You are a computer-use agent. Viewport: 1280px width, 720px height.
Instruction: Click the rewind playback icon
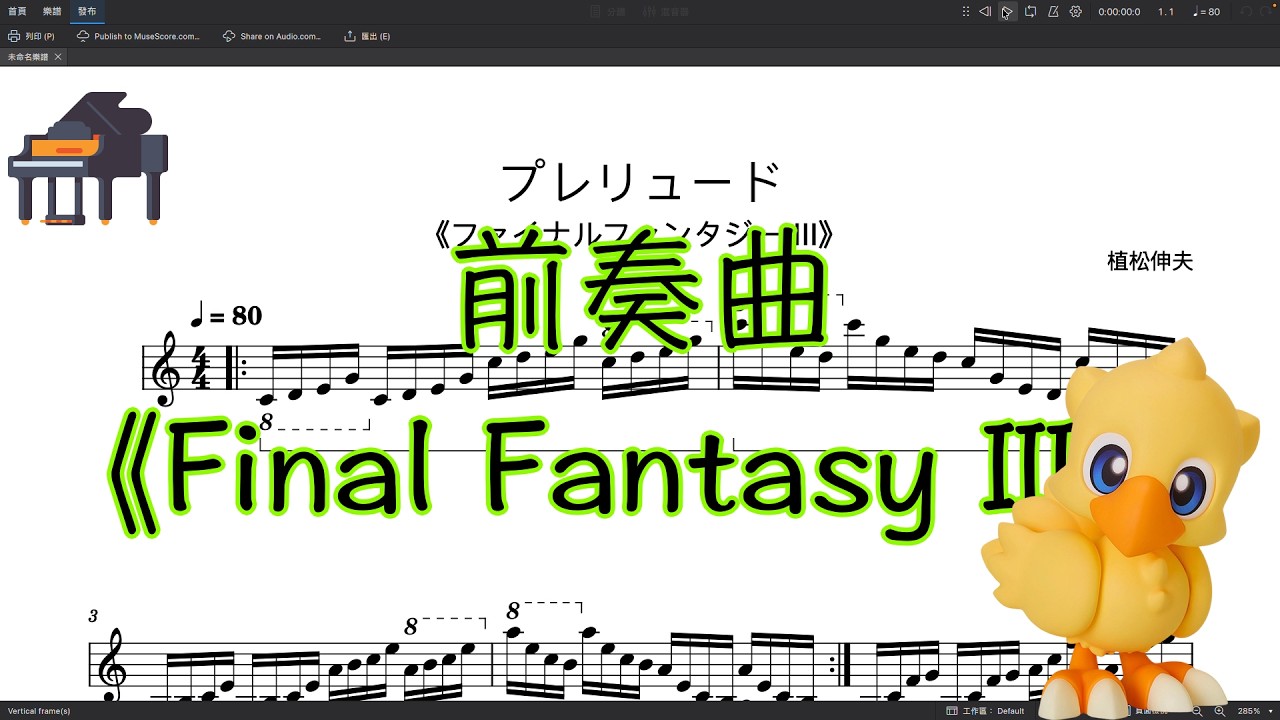click(x=985, y=12)
